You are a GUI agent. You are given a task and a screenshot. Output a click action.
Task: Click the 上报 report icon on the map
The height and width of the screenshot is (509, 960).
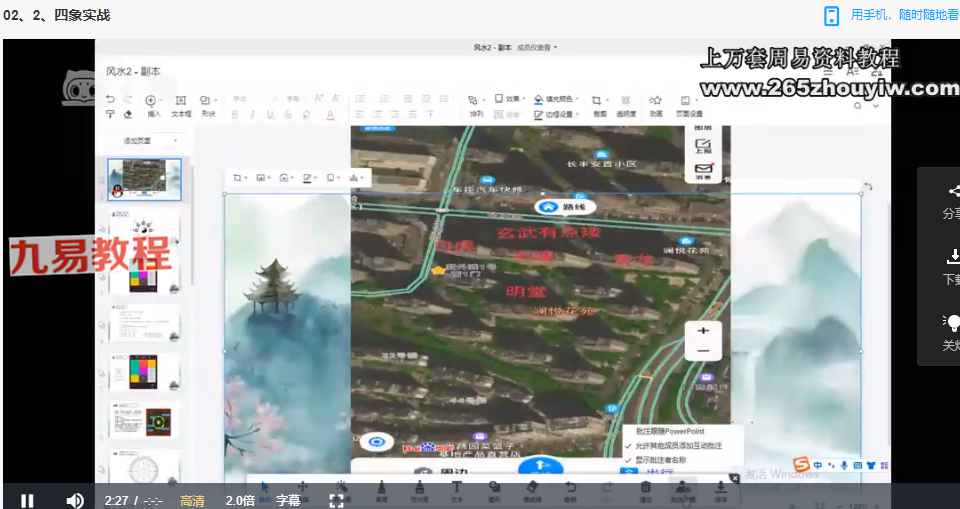pyautogui.click(x=703, y=146)
